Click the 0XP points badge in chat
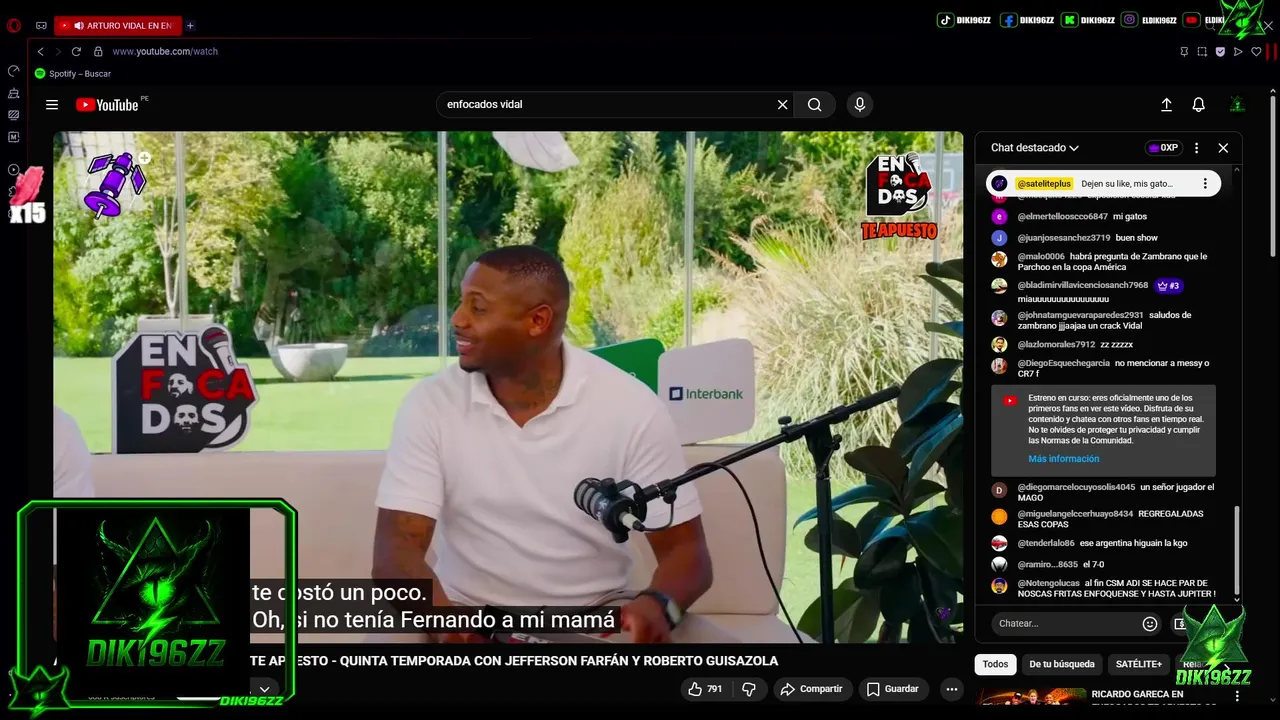 click(1163, 148)
